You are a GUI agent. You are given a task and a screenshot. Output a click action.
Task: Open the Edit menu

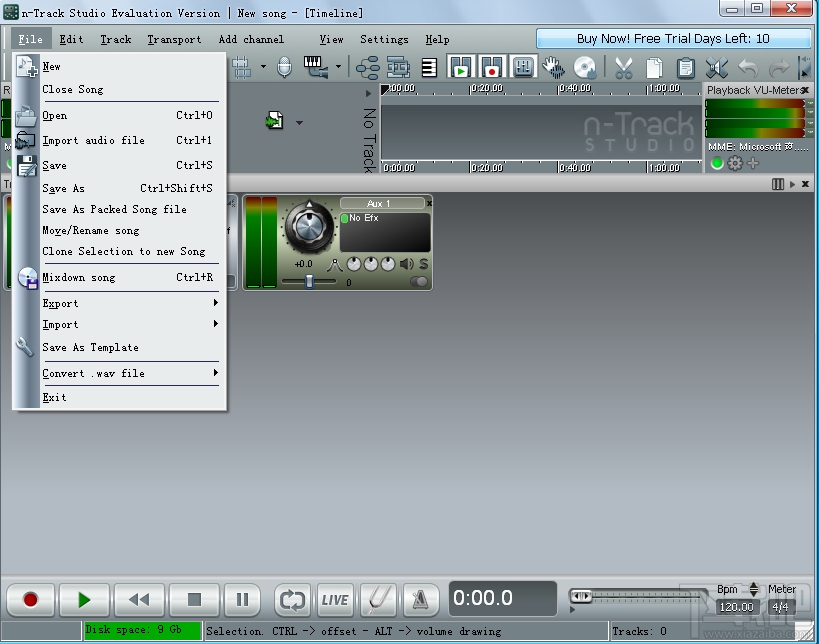point(71,39)
